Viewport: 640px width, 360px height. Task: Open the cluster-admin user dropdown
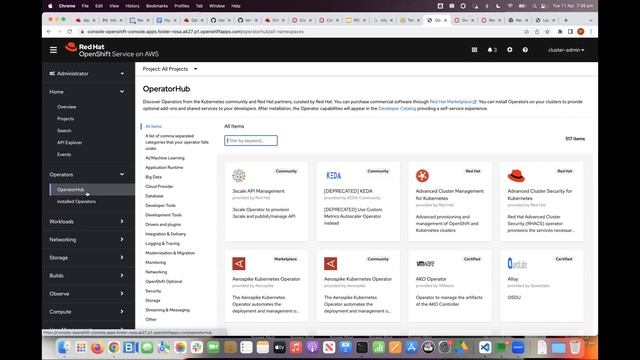[566, 50]
